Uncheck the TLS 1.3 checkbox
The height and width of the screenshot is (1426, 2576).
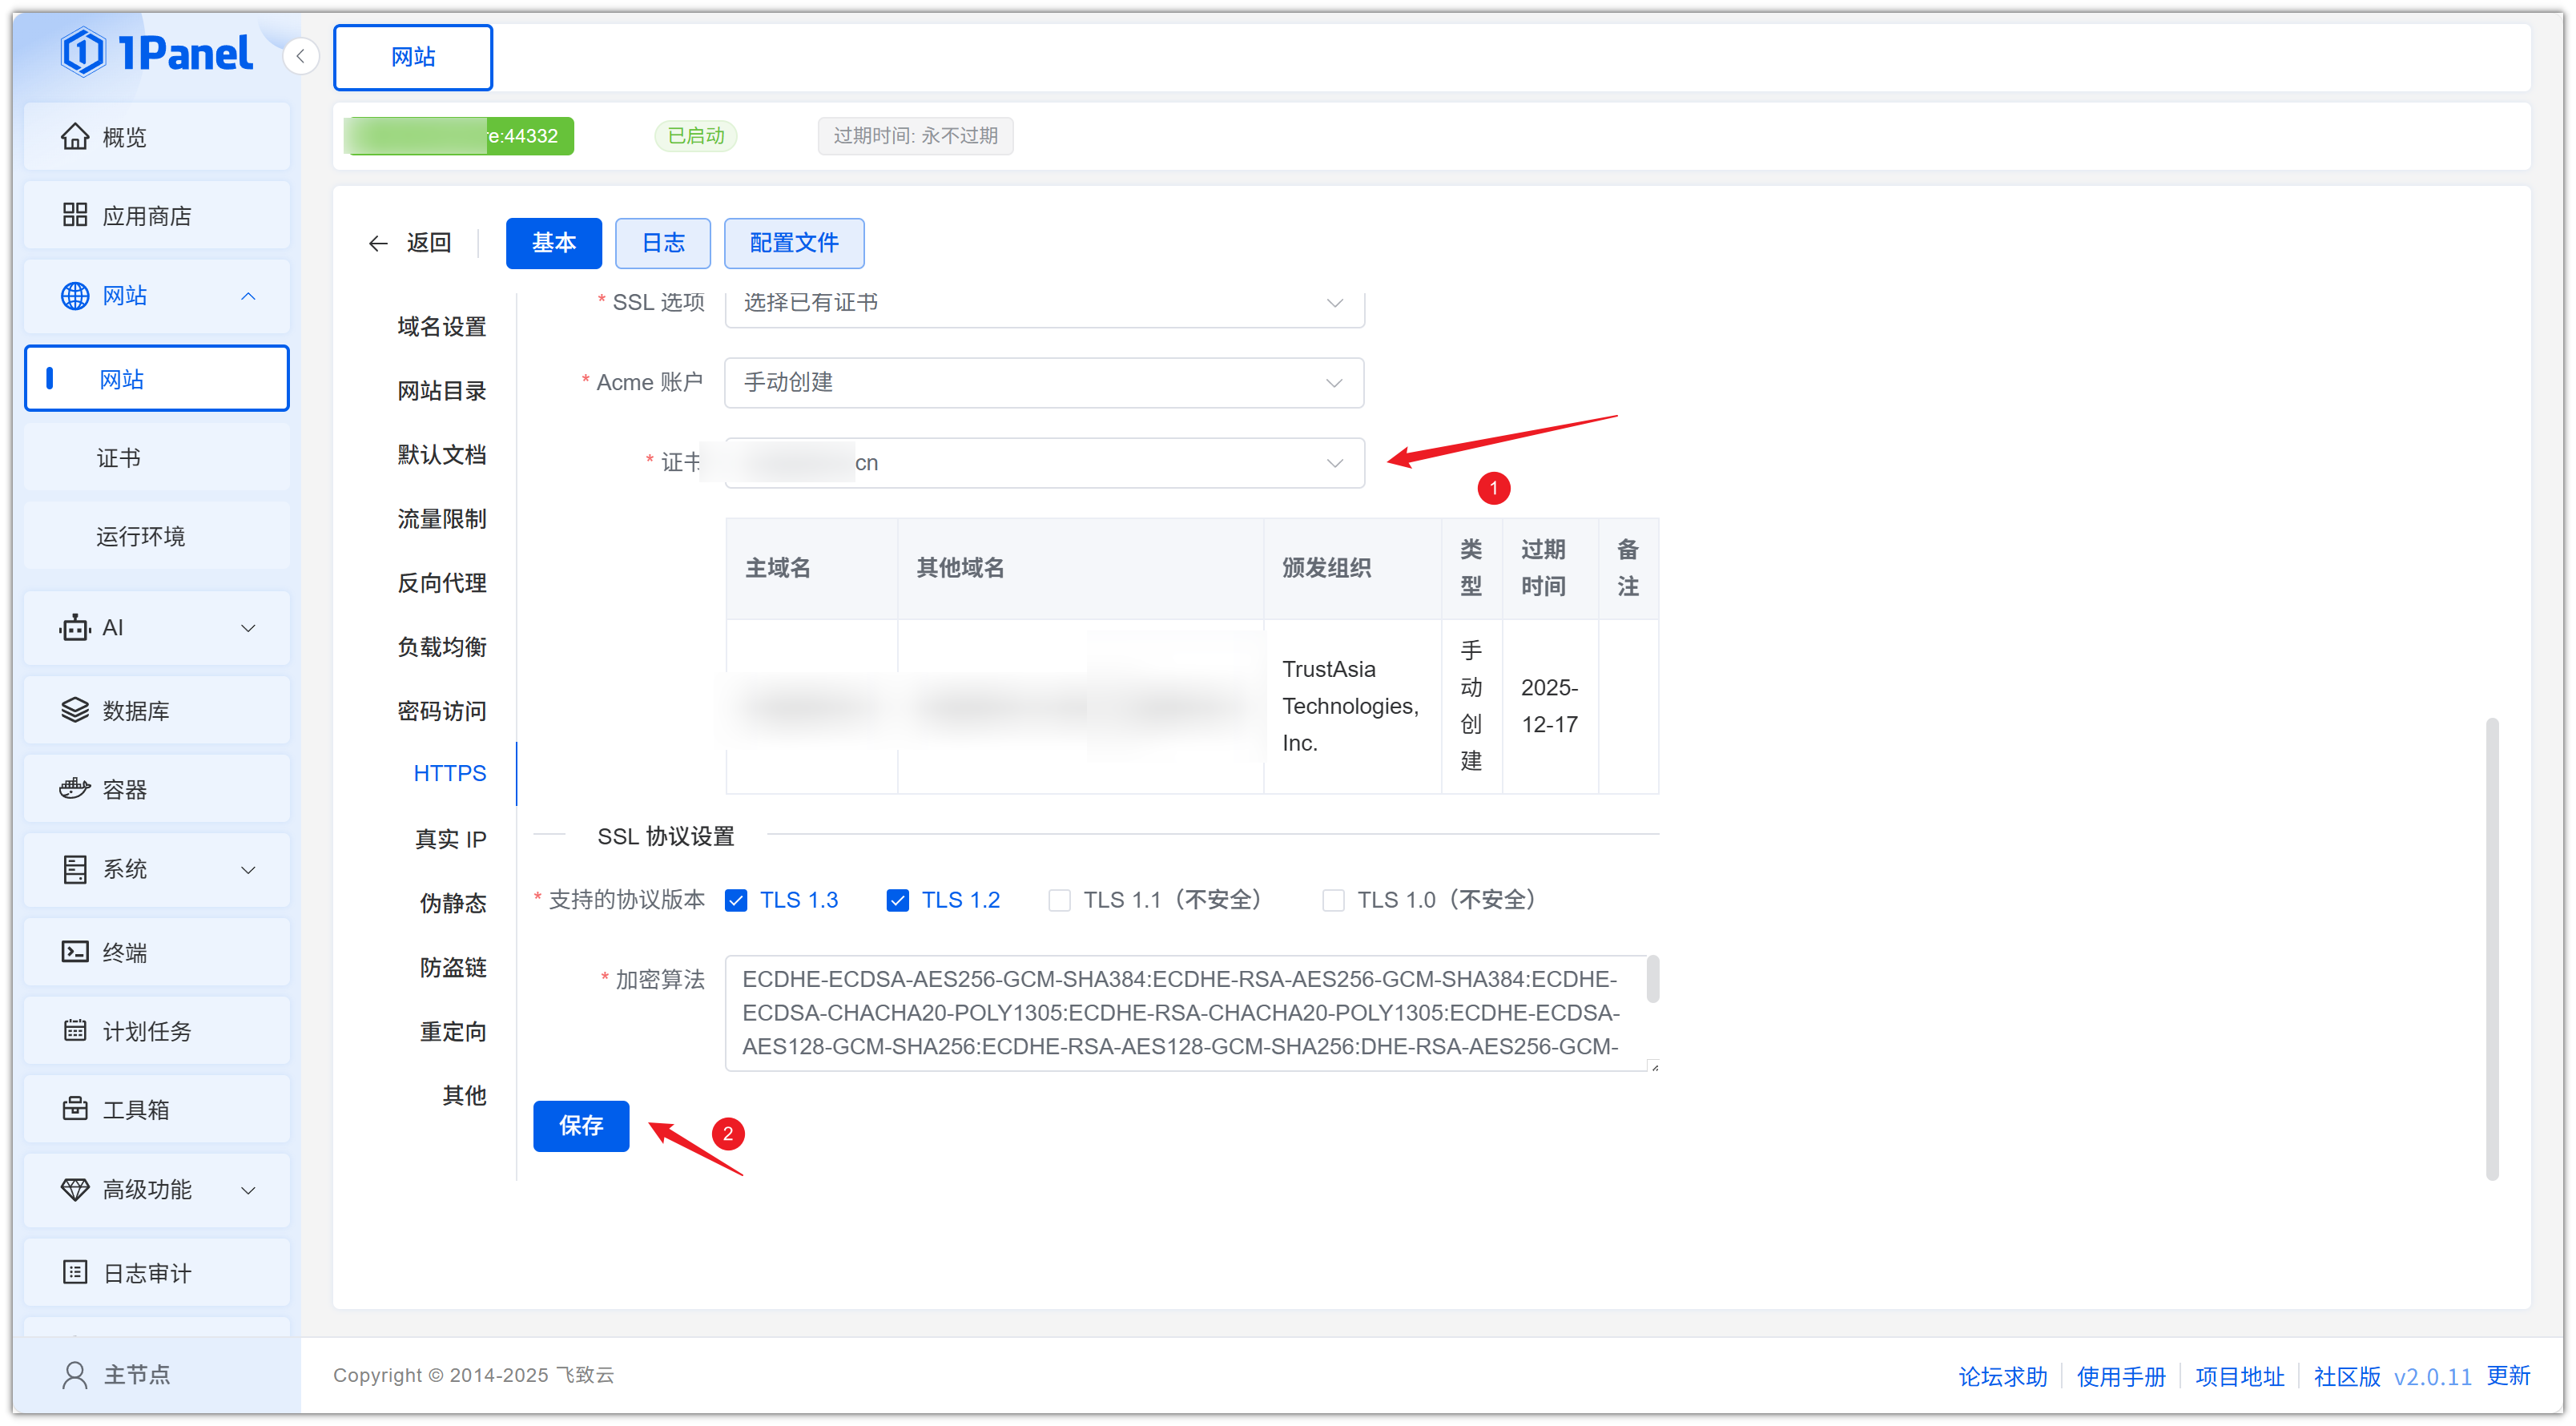pyautogui.click(x=736, y=900)
